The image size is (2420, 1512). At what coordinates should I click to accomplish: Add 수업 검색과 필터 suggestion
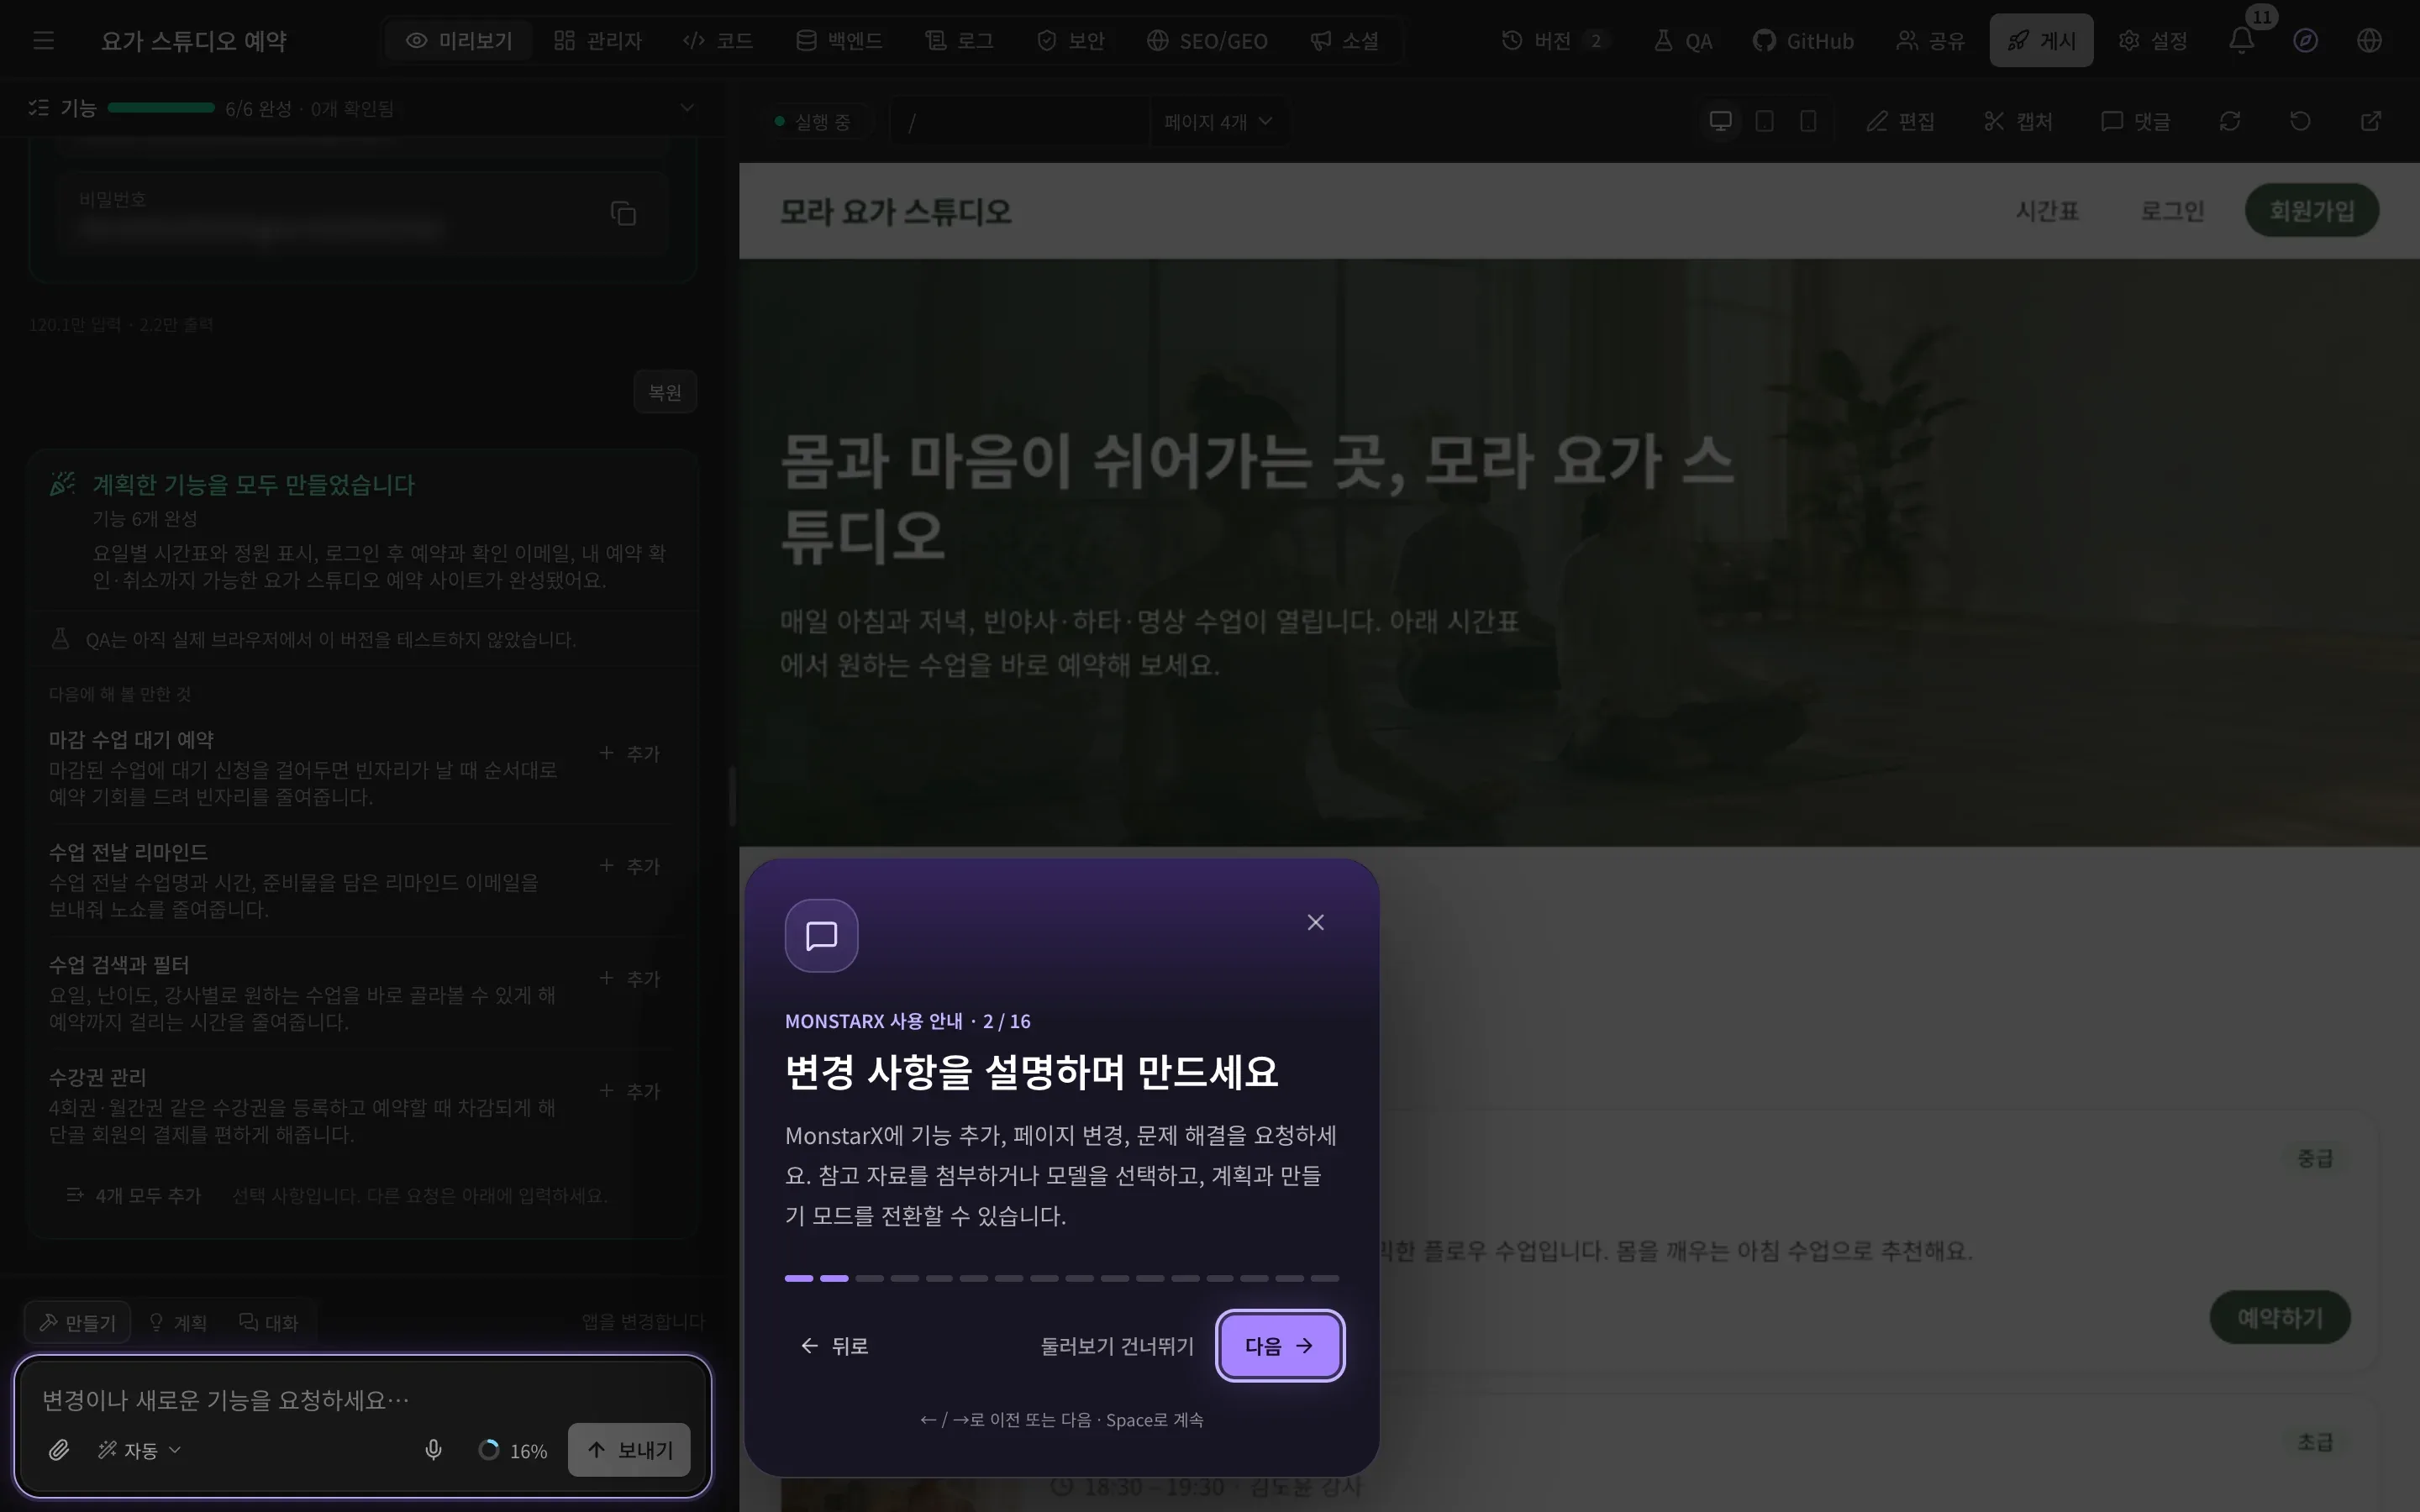[x=630, y=978]
